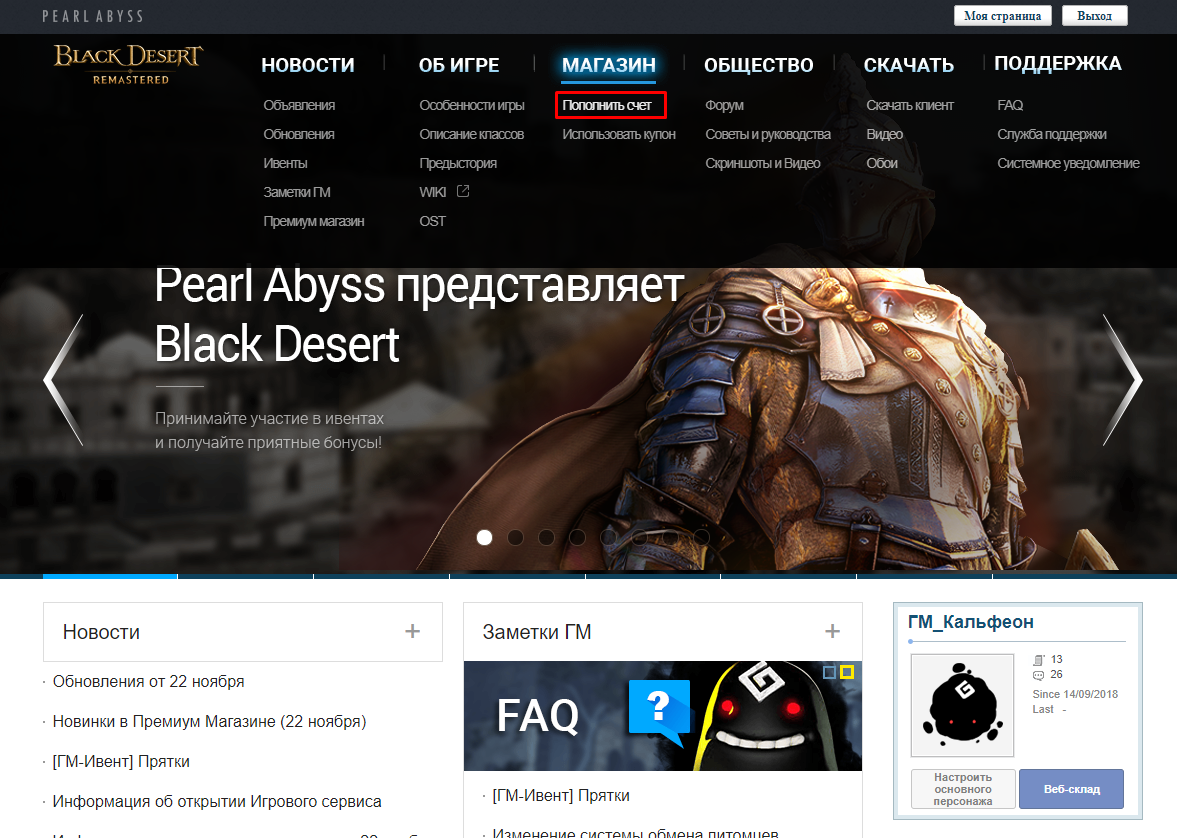Image resolution: width=1177 pixels, height=838 pixels.
Task: Open Скриншоты и Видео link
Action: pyautogui.click(x=763, y=163)
